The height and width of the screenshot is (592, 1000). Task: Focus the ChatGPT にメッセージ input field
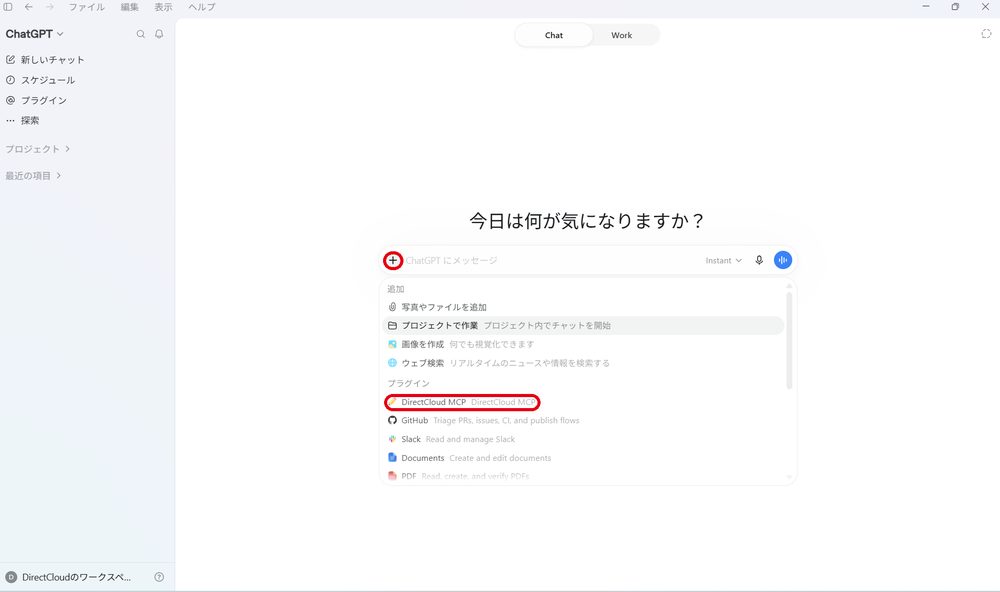(x=552, y=260)
